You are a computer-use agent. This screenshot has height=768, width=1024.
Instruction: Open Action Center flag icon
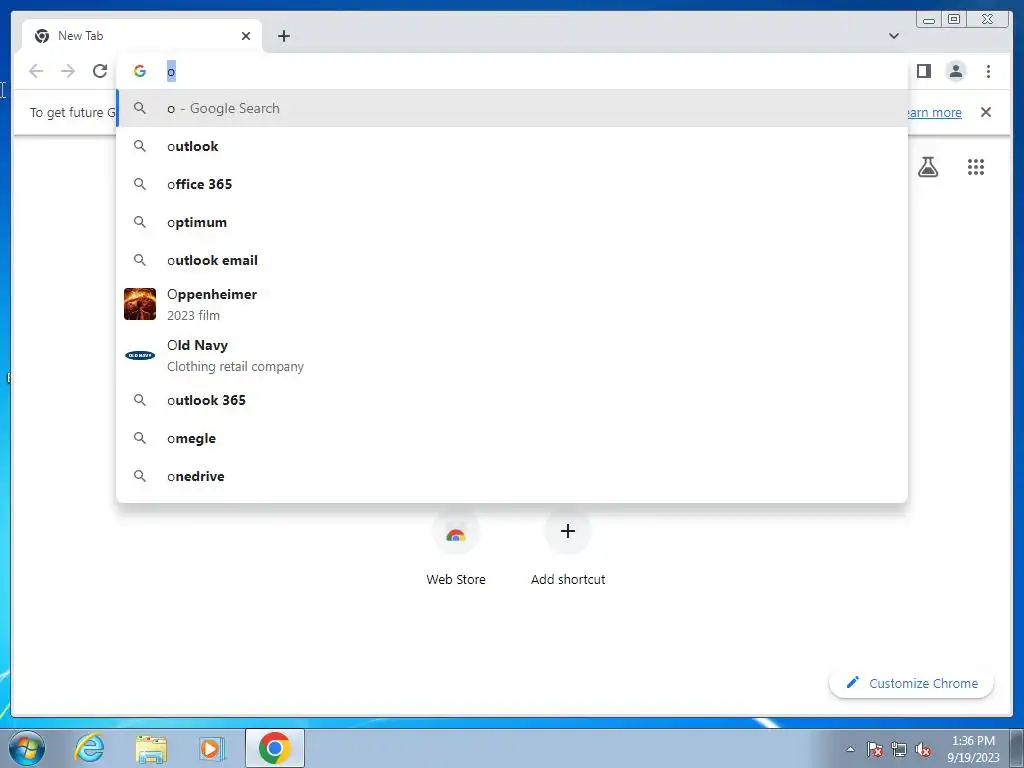(875, 749)
